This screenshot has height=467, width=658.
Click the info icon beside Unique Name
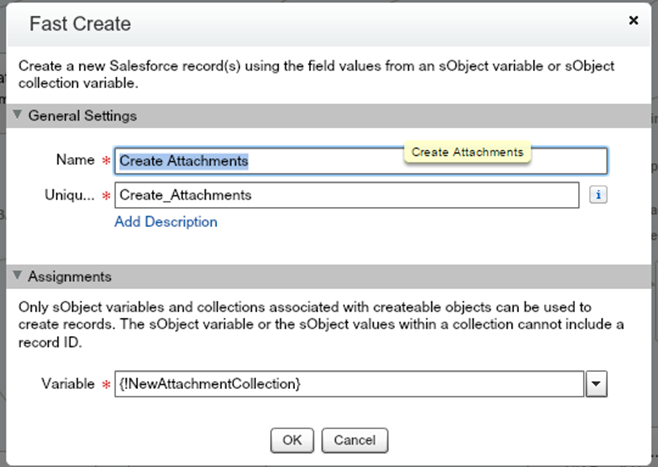tap(598, 195)
